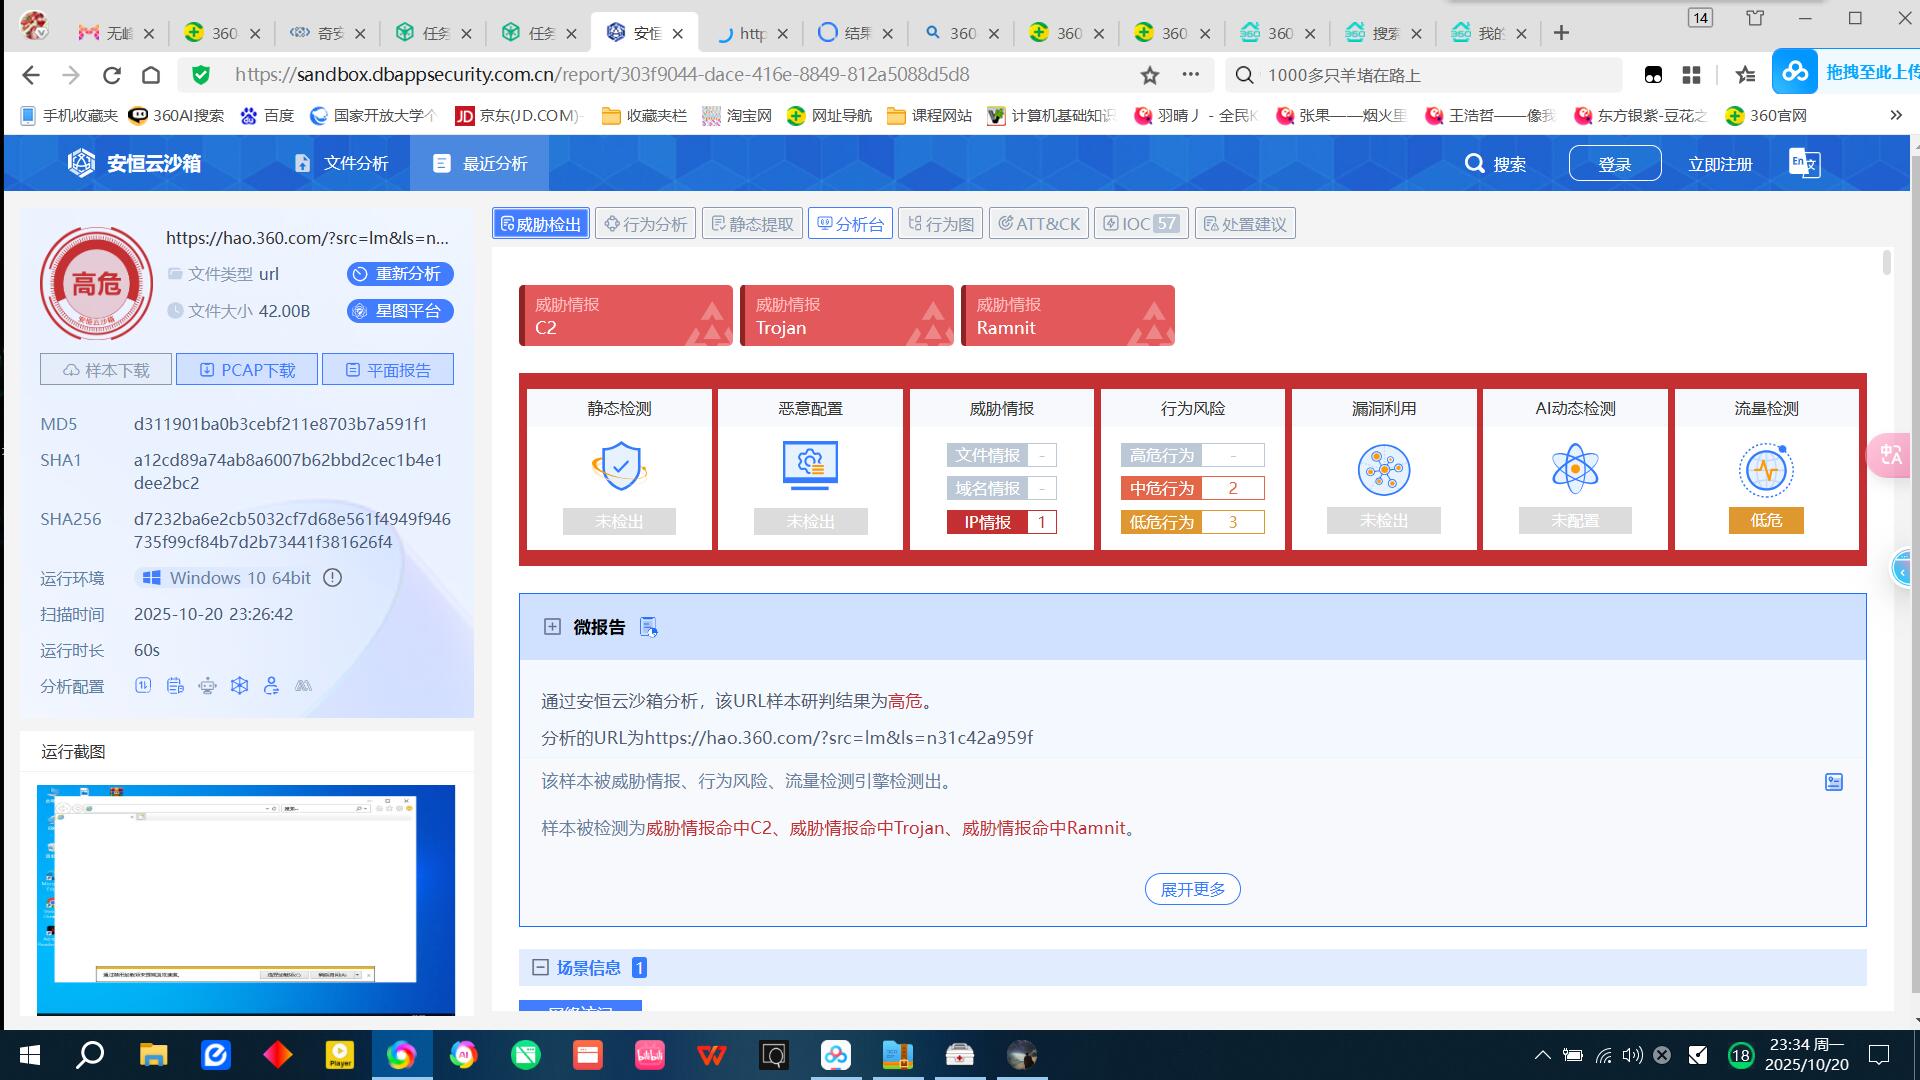Expand the 微报告 section
The height and width of the screenshot is (1080, 1920).
(x=552, y=627)
